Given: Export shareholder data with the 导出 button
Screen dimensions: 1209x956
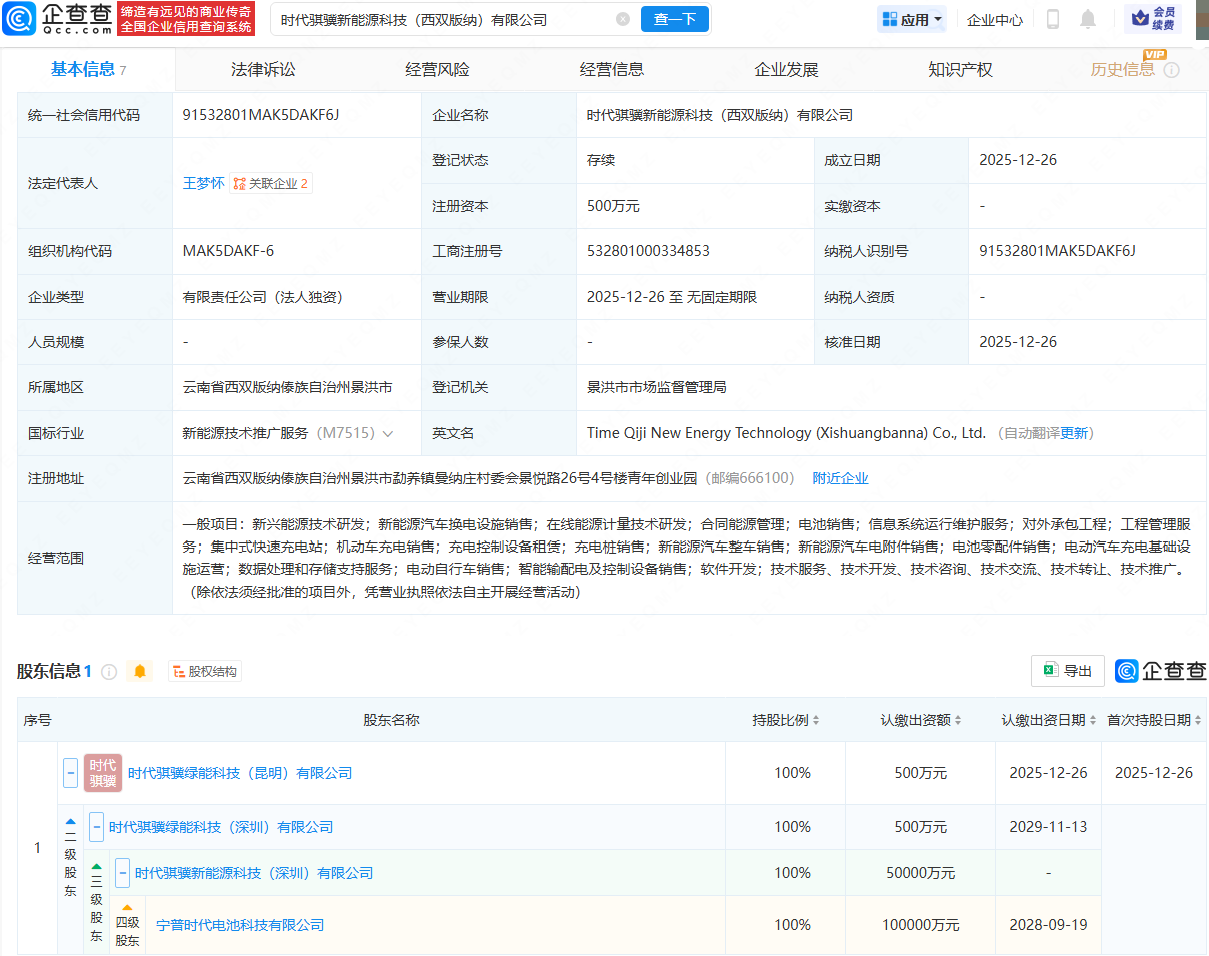Looking at the screenshot, I should 1067,671.
